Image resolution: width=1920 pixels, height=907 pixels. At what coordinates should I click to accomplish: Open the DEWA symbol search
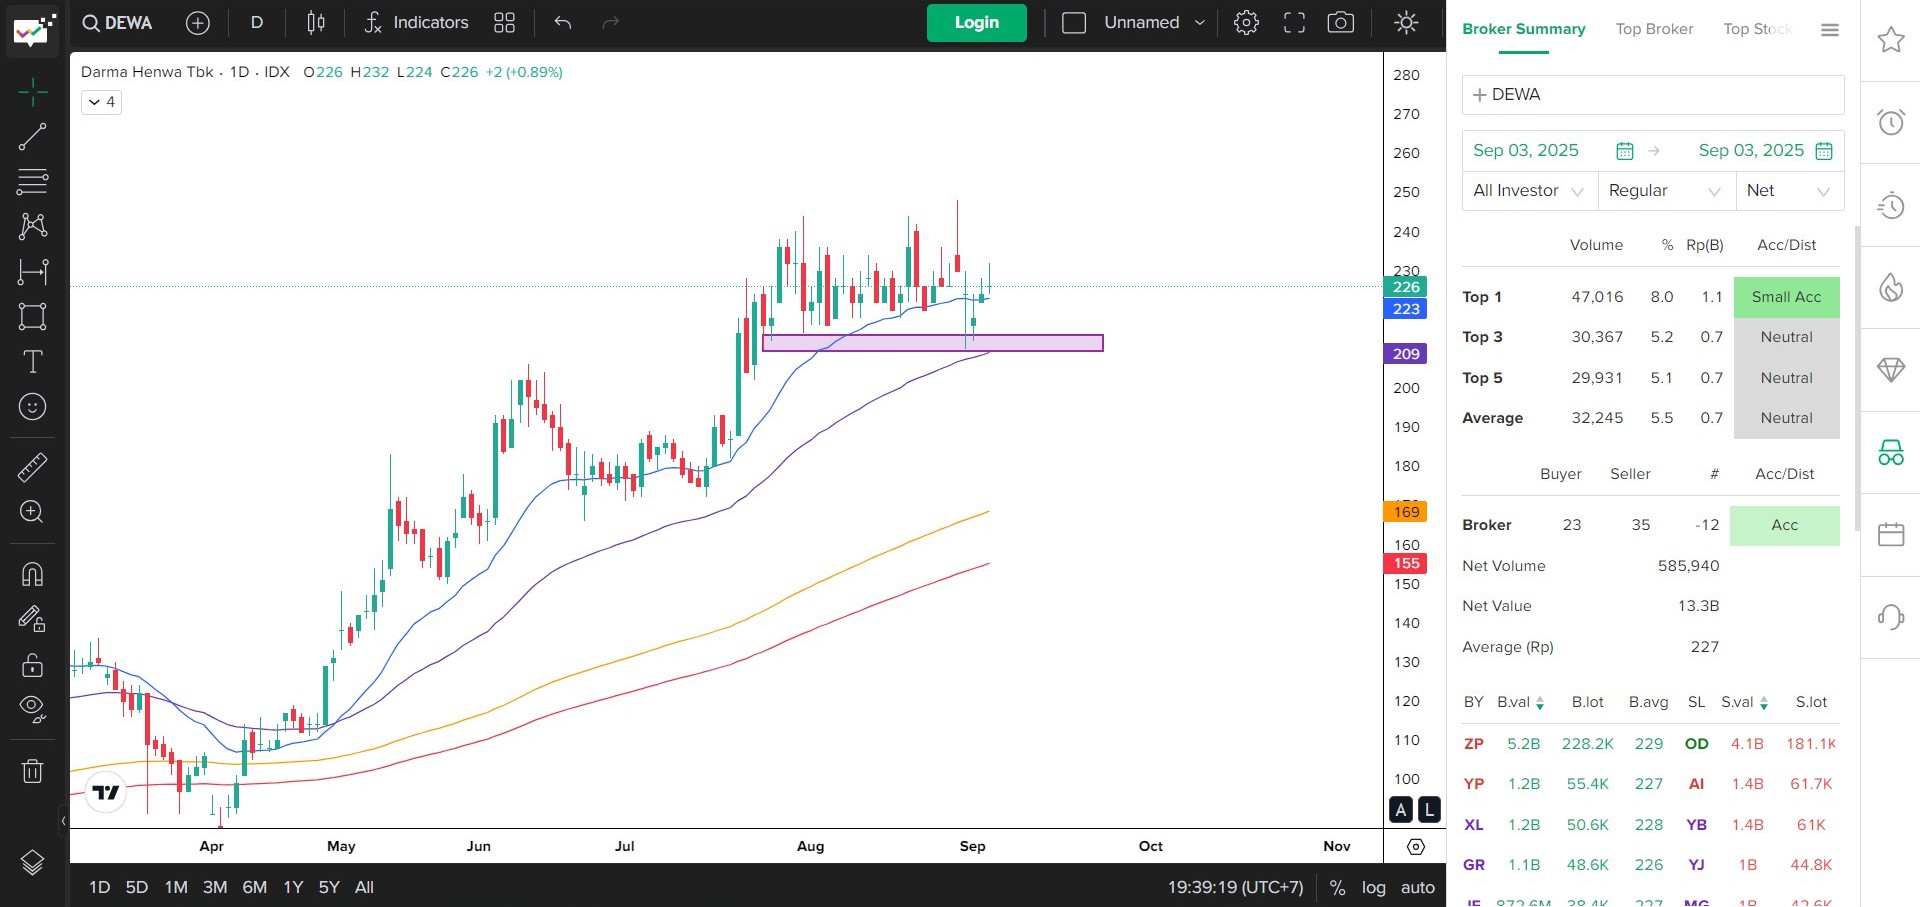tap(117, 23)
